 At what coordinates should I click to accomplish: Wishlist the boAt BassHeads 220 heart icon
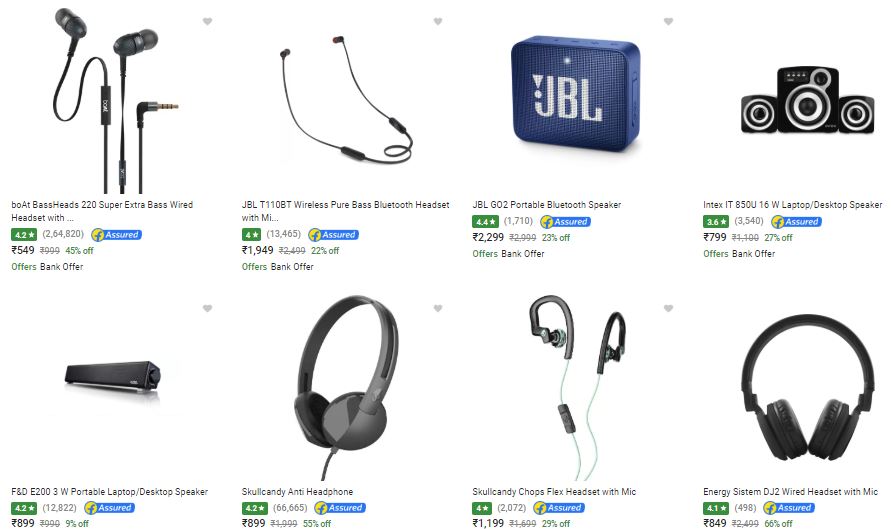[x=207, y=22]
